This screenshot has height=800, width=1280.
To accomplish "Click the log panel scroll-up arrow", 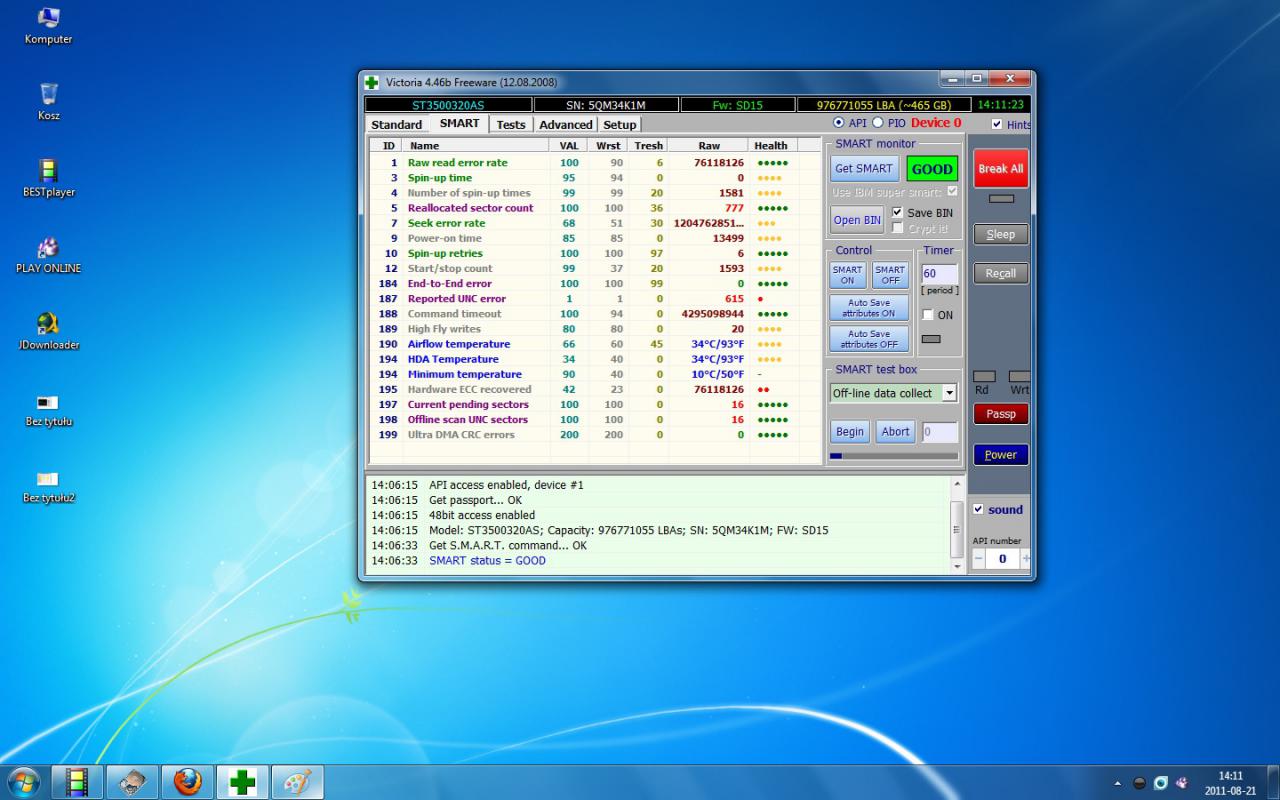I will (956, 485).
